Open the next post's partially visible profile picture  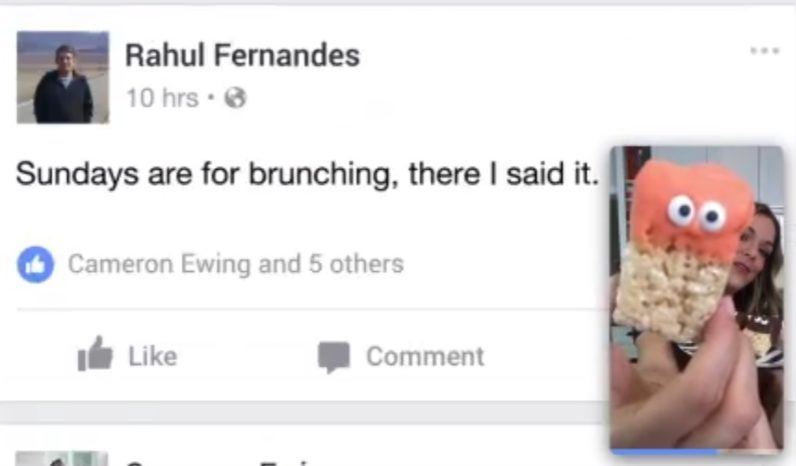coord(62,458)
